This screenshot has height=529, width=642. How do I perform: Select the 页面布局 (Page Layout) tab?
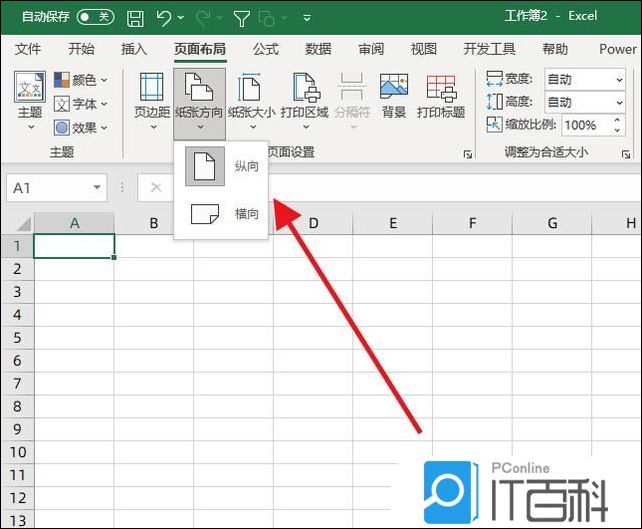pyautogui.click(x=200, y=49)
